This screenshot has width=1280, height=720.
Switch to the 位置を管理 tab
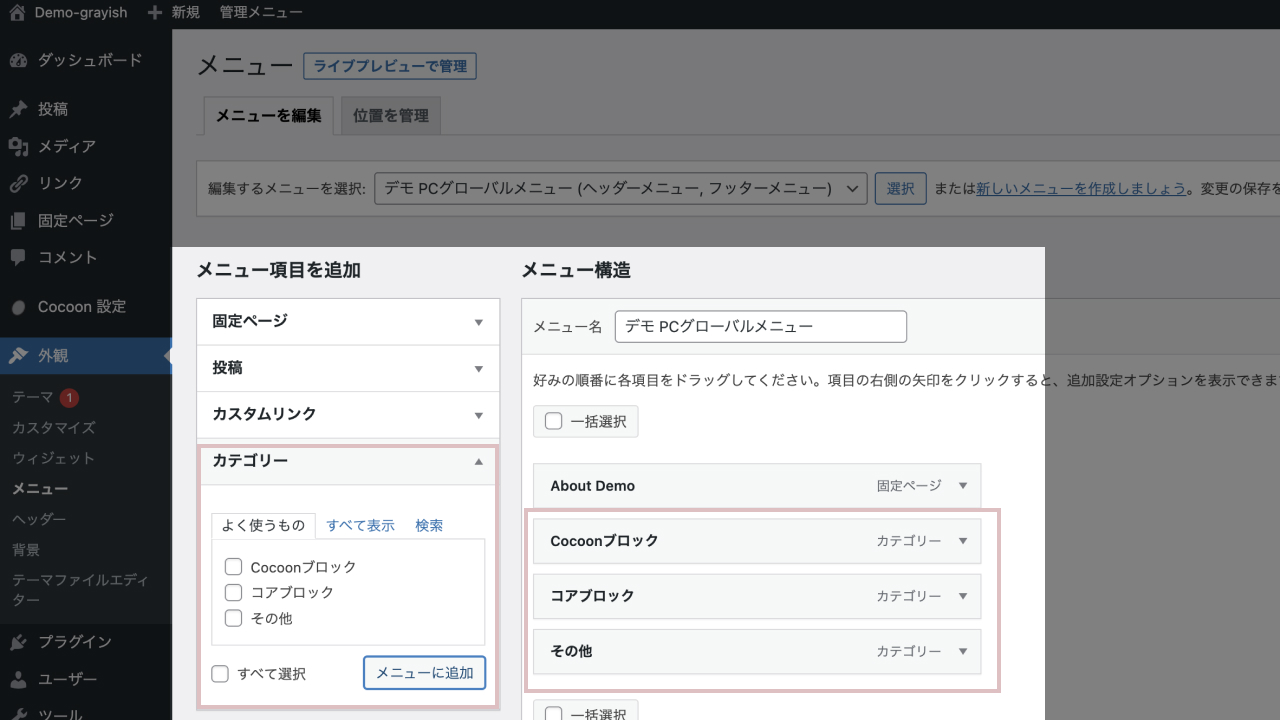point(391,116)
